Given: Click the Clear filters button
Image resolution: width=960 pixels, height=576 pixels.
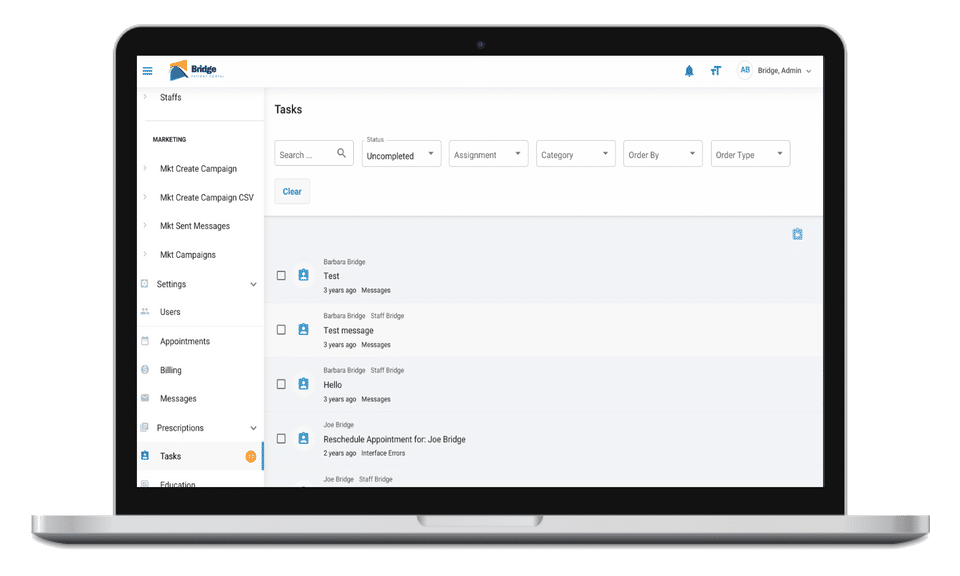Looking at the screenshot, I should 292,192.
